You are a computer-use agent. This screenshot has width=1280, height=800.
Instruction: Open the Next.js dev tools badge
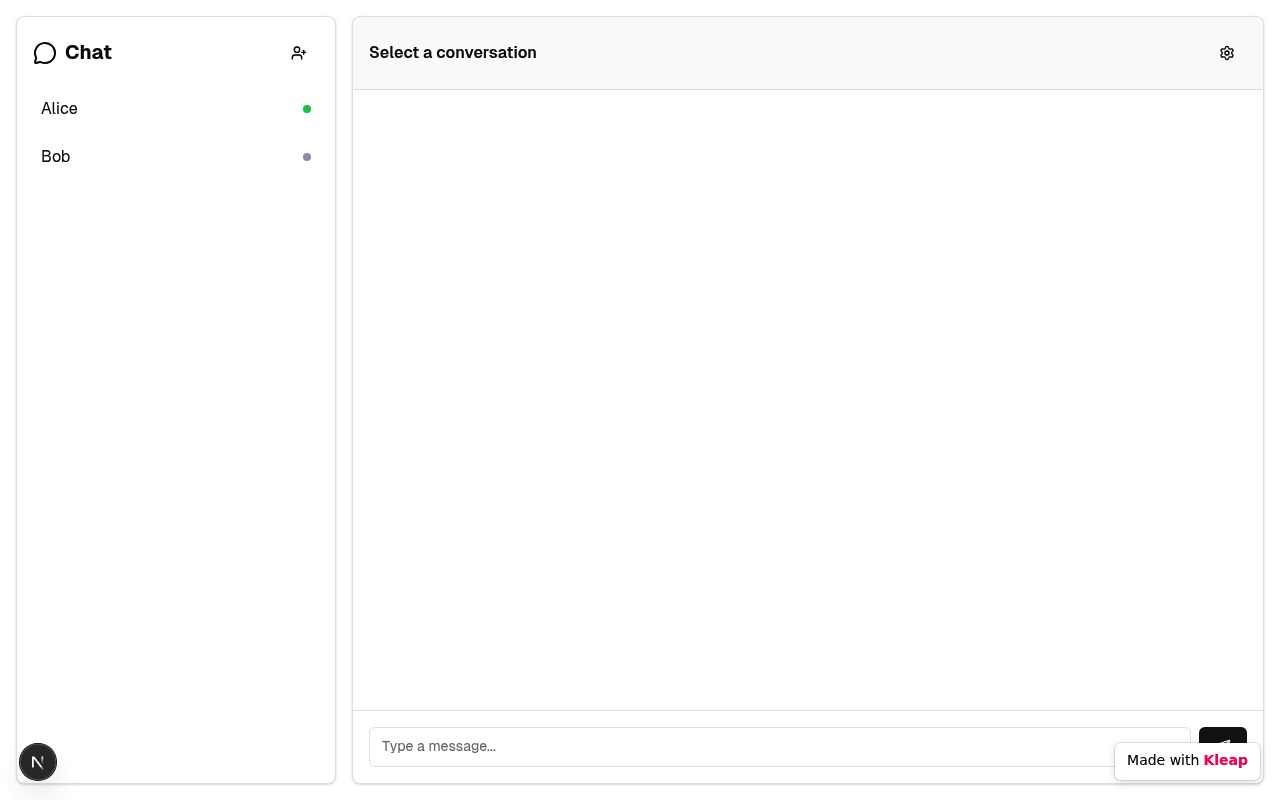[38, 762]
